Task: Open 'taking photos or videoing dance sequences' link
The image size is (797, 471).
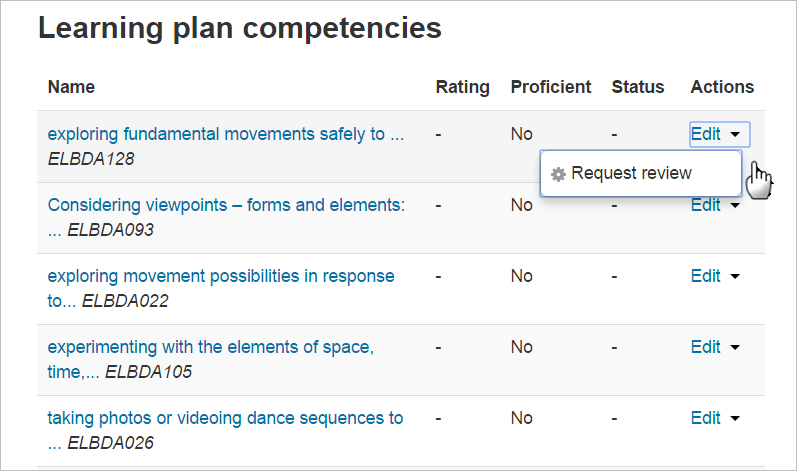Action: 225,418
